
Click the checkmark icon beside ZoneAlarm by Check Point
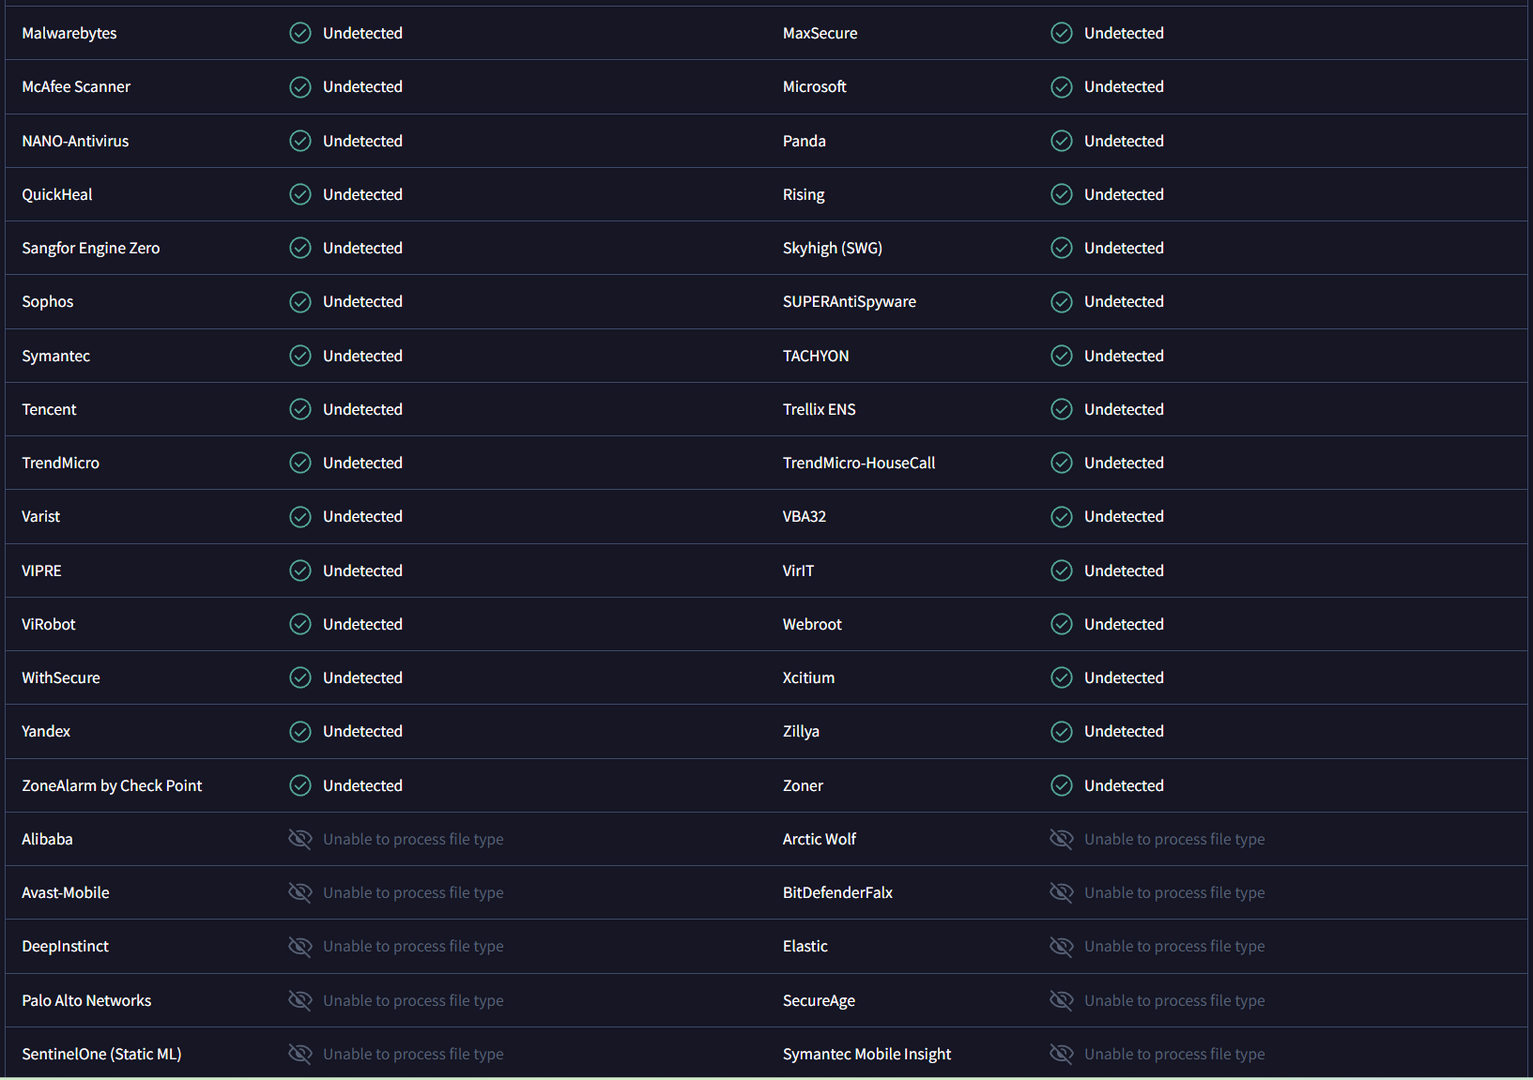point(300,786)
